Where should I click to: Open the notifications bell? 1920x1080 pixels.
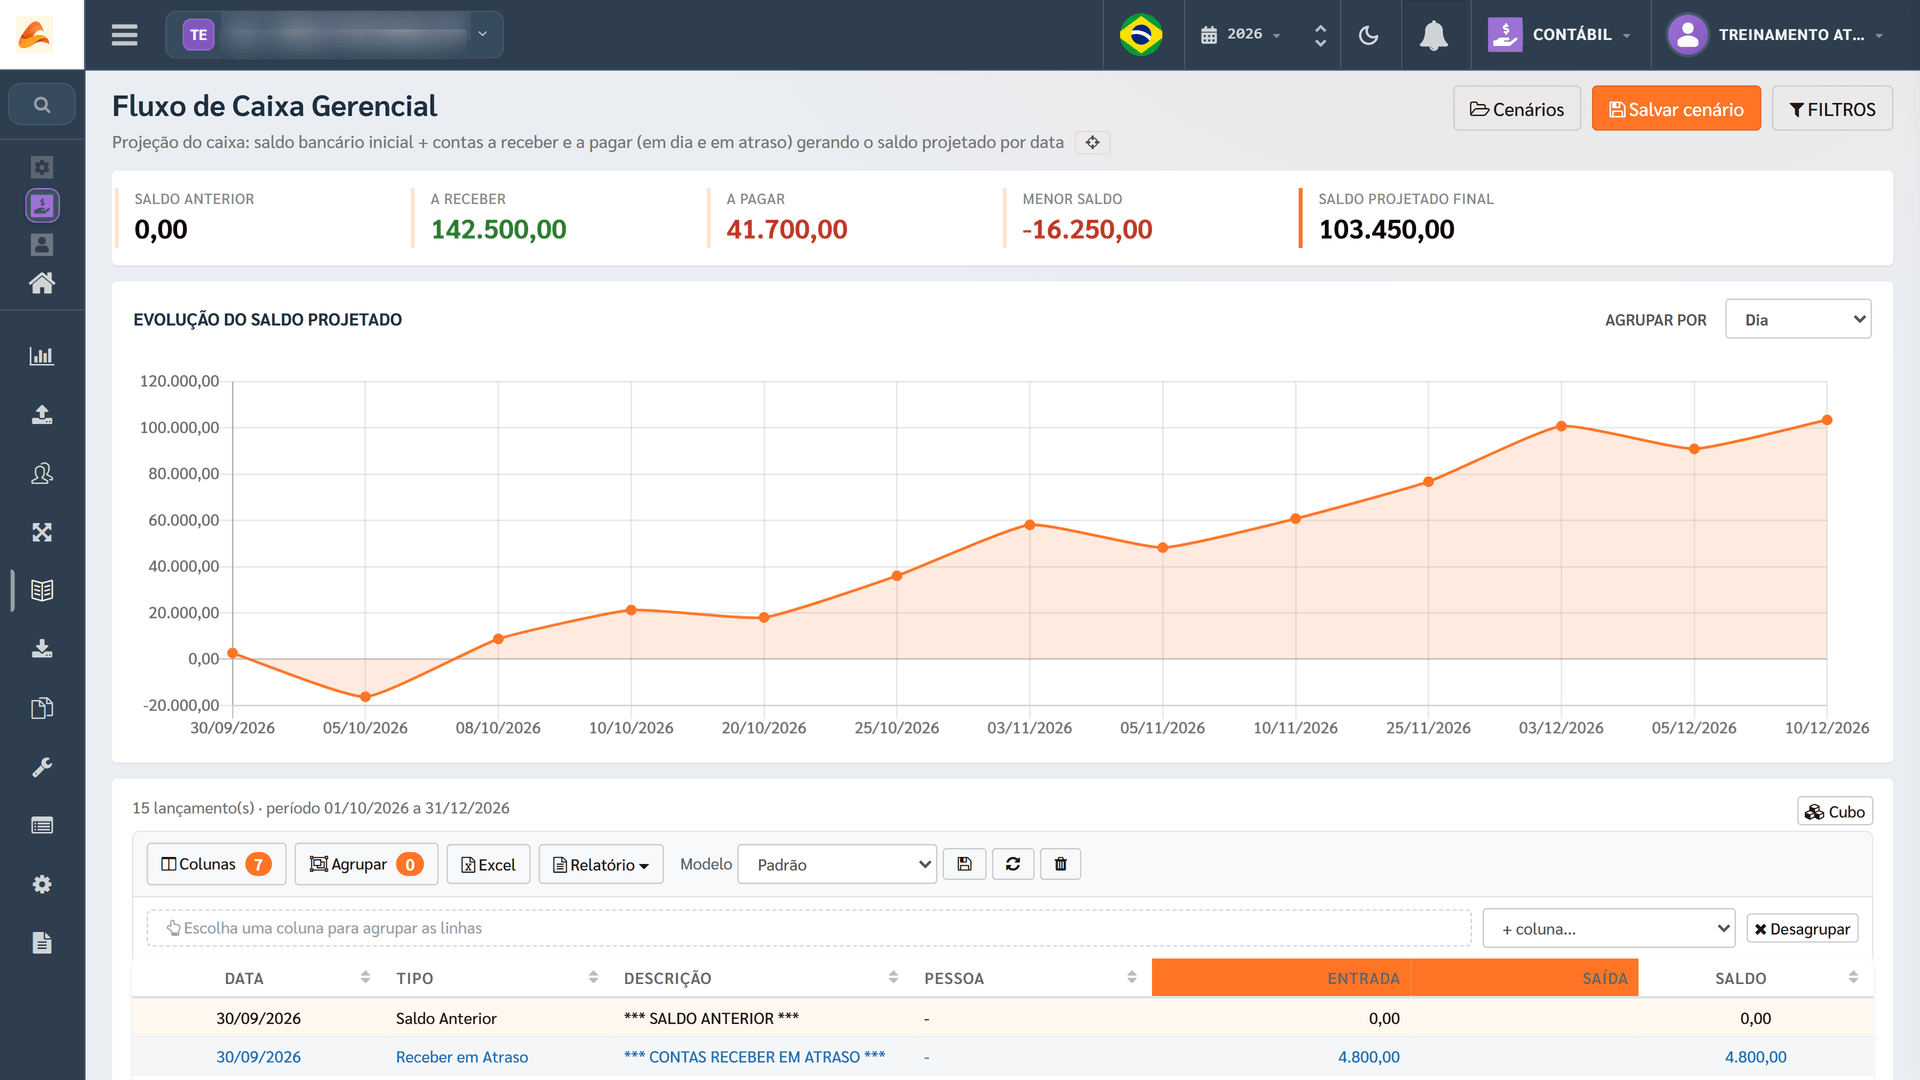tap(1433, 35)
